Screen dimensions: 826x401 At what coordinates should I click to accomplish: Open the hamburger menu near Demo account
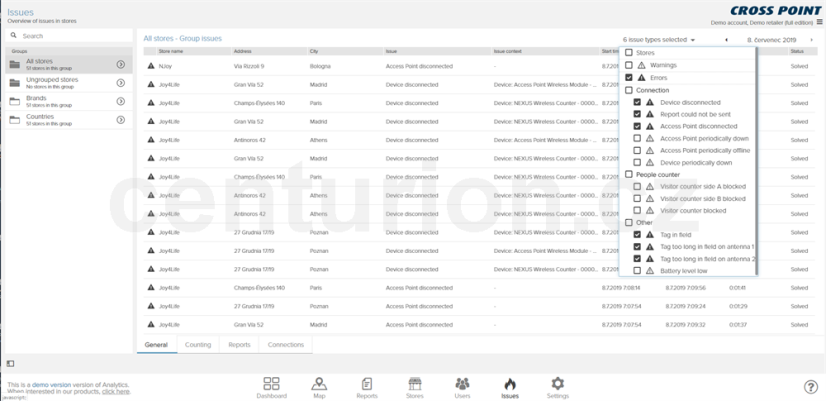pos(819,22)
